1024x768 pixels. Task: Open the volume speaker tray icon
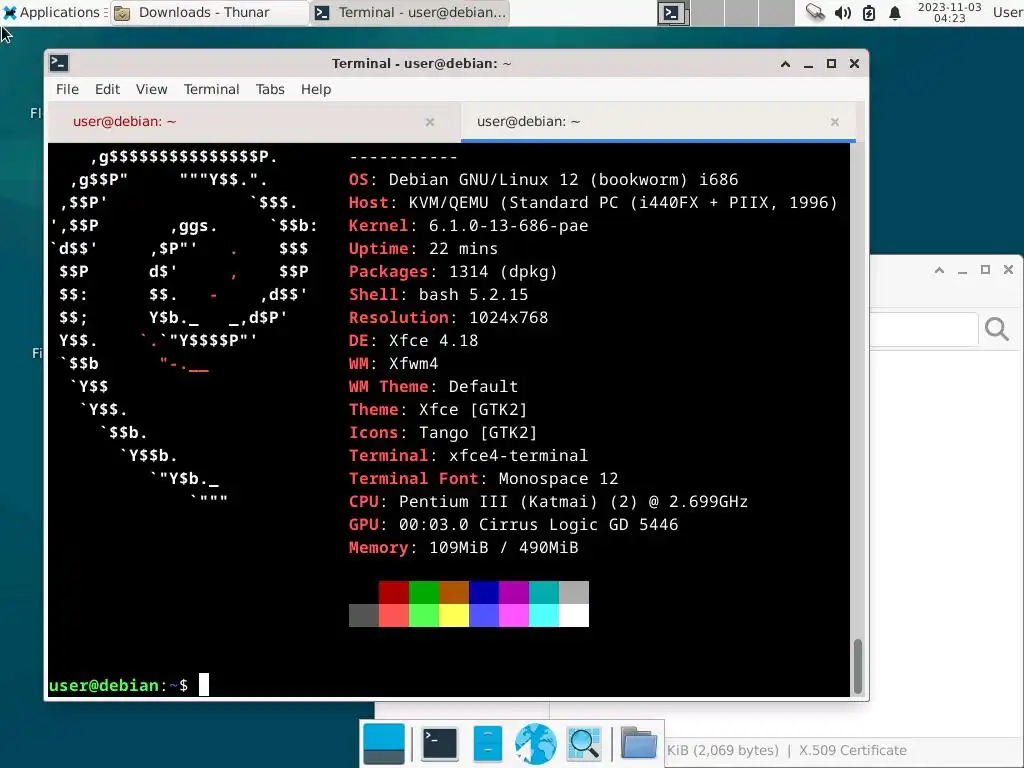pos(842,12)
